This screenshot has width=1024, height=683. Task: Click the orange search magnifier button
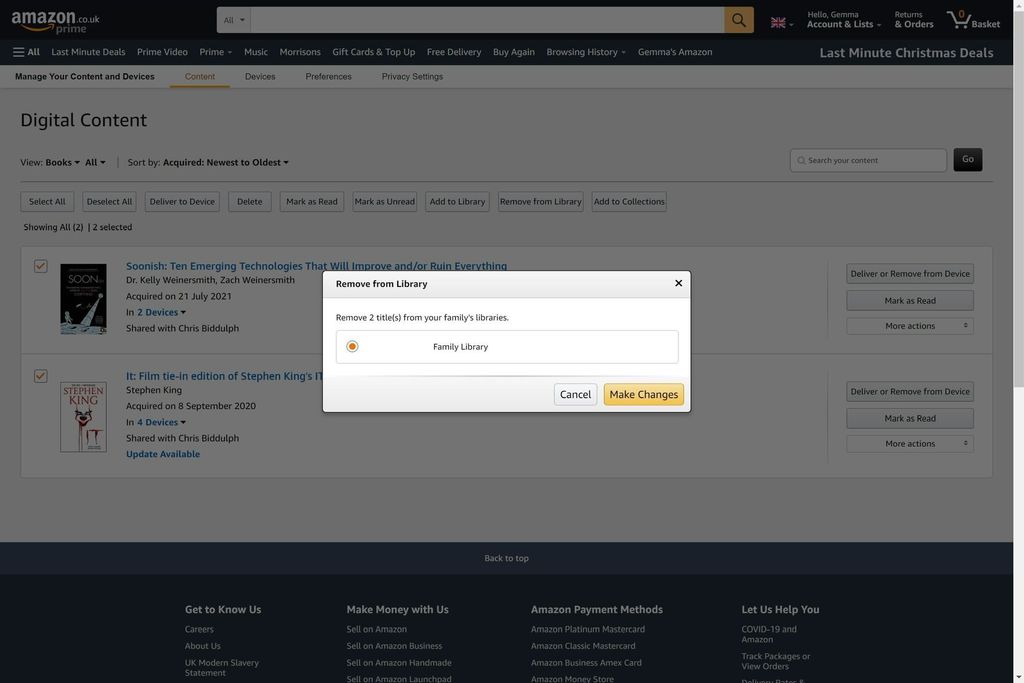(x=739, y=20)
